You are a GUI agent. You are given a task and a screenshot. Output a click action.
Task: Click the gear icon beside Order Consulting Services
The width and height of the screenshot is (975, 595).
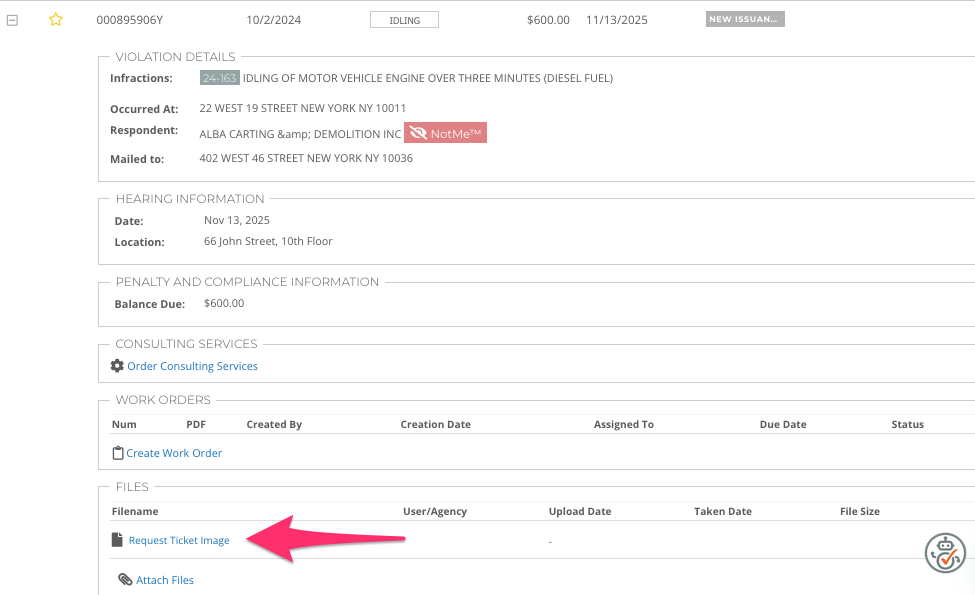[x=117, y=366]
